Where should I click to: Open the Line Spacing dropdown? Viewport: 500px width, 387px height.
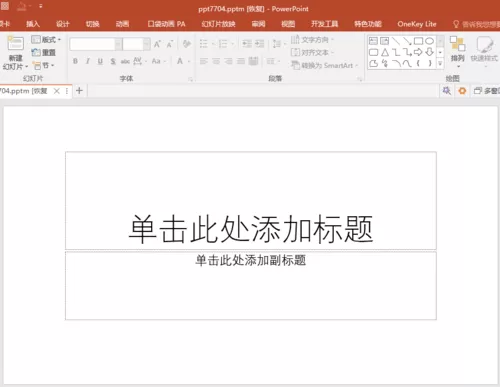coord(279,44)
